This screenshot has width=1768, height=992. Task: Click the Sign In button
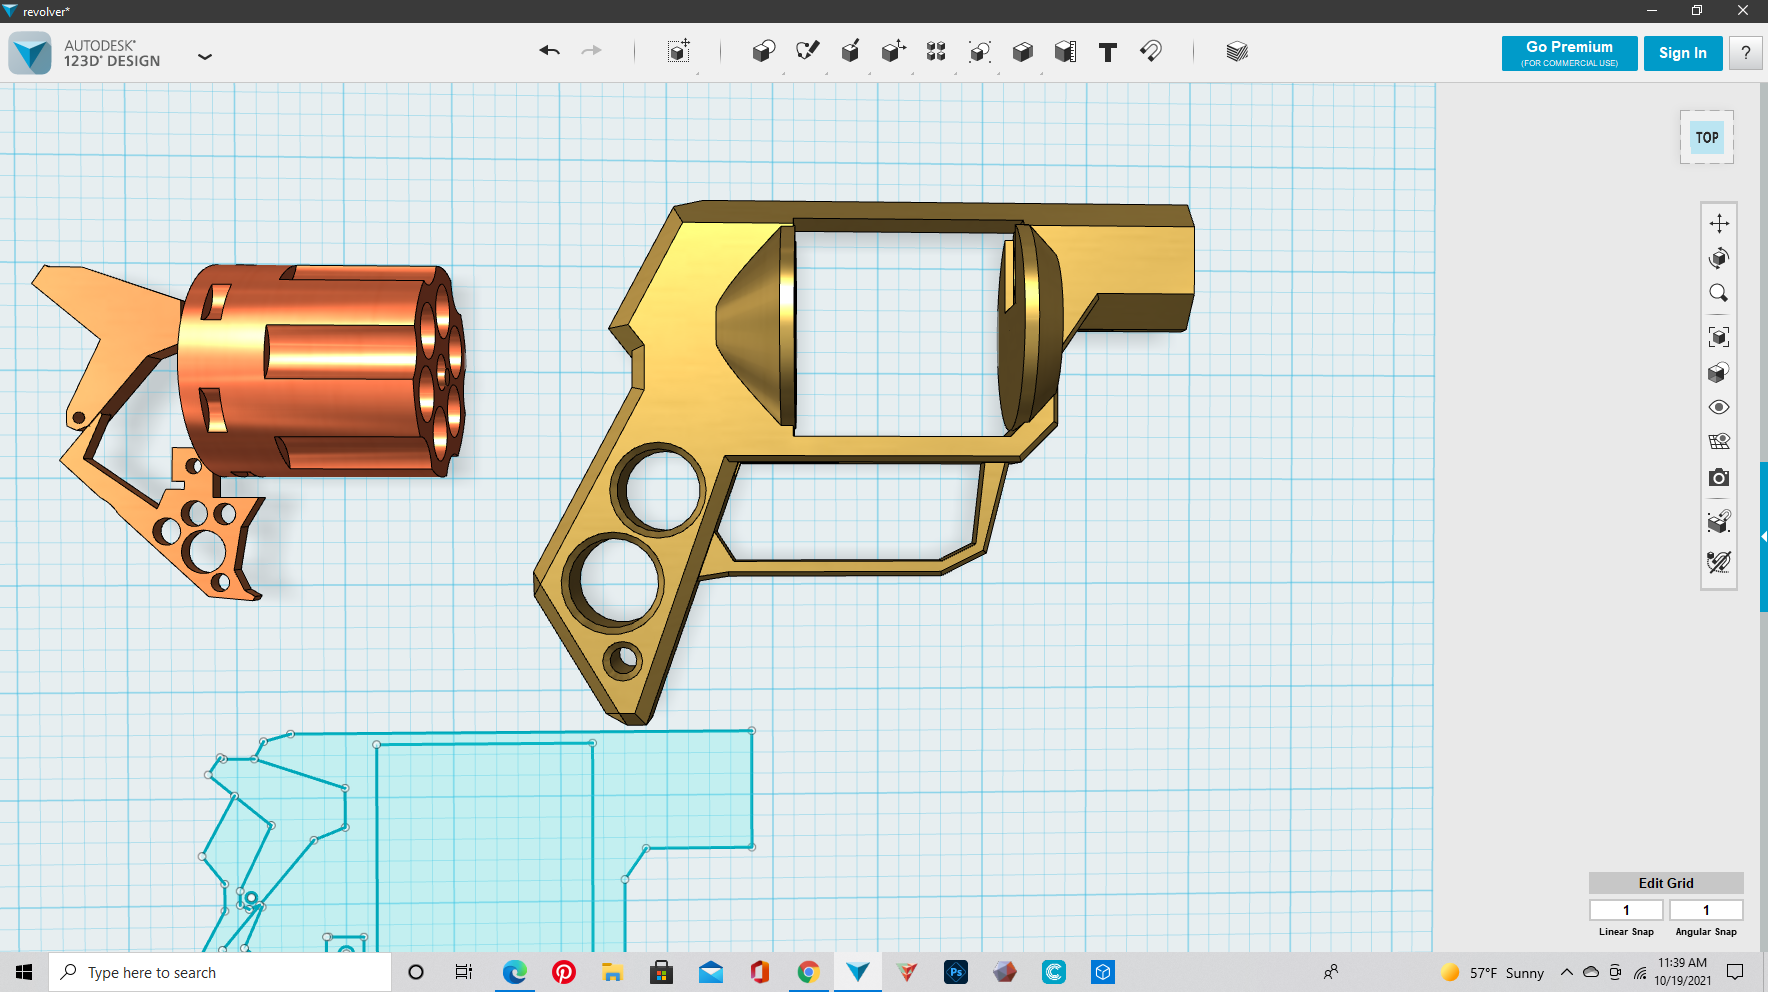coord(1682,52)
